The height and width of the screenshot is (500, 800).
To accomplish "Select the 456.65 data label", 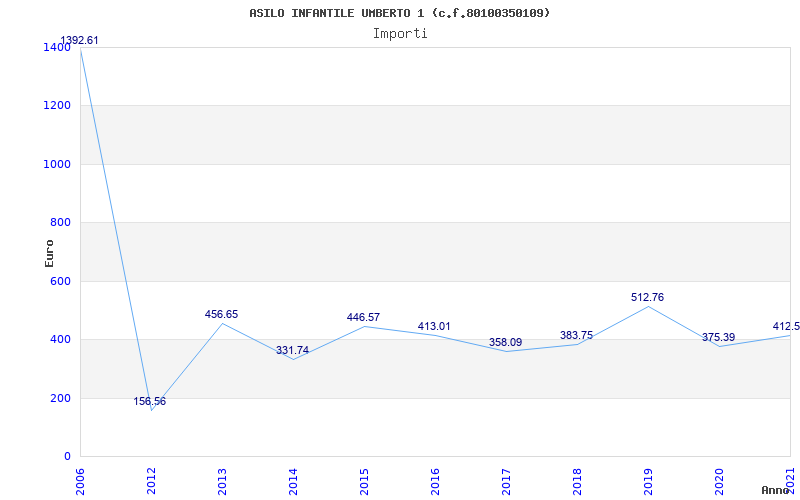I will point(221,314).
